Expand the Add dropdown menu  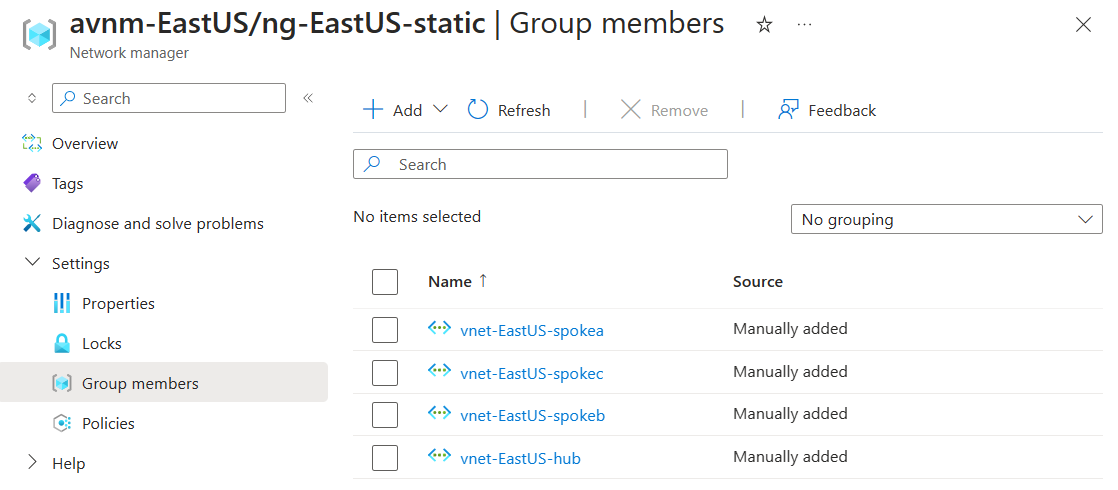click(x=440, y=110)
